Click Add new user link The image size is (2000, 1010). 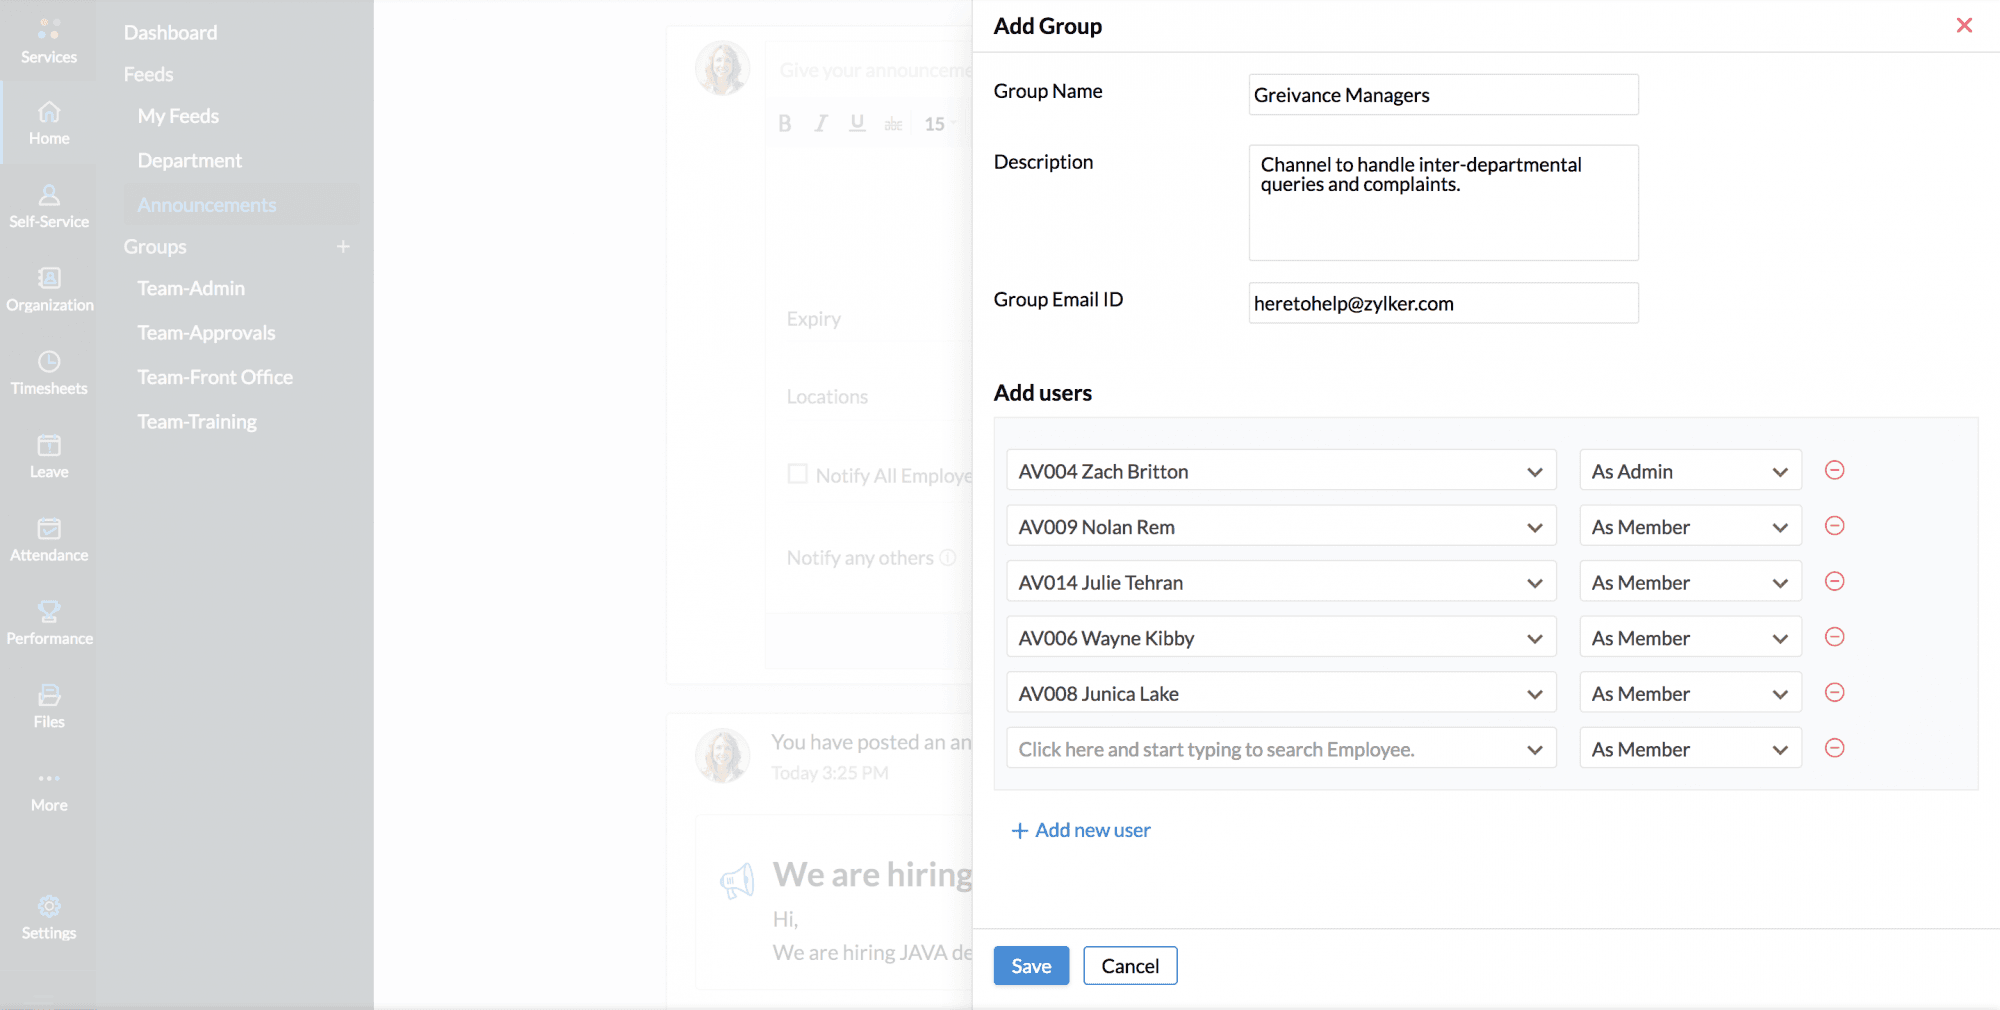[1081, 830]
